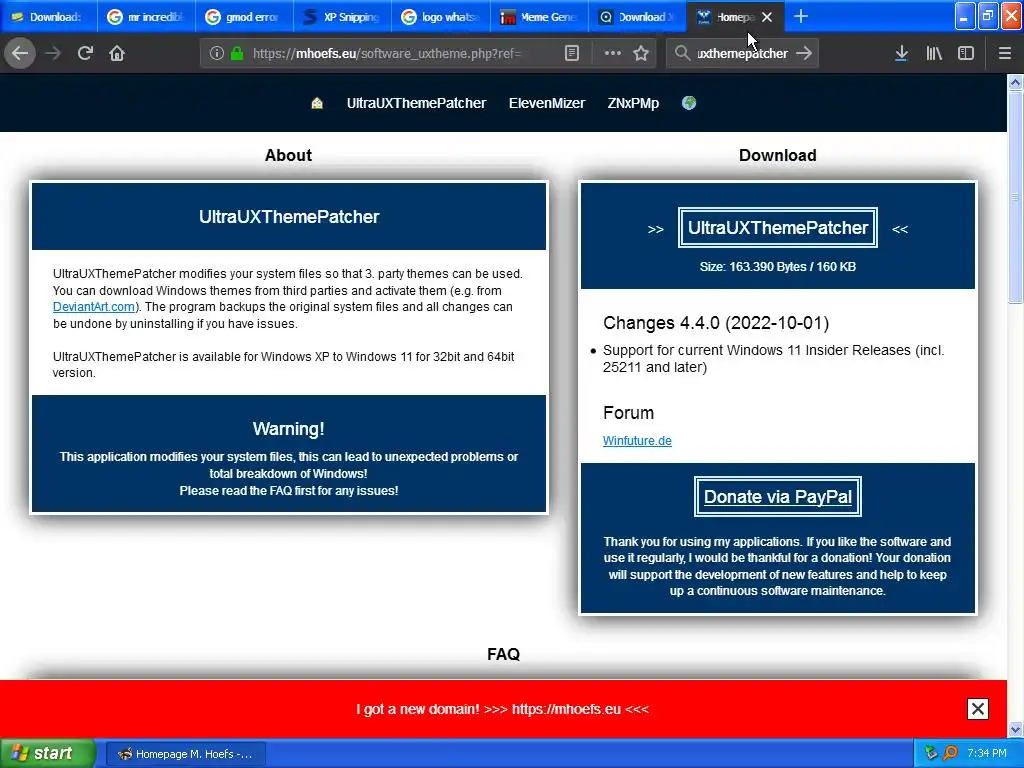This screenshot has width=1024, height=768.
Task: Click the Changes 4.4.0 heading
Action: pyautogui.click(x=716, y=323)
